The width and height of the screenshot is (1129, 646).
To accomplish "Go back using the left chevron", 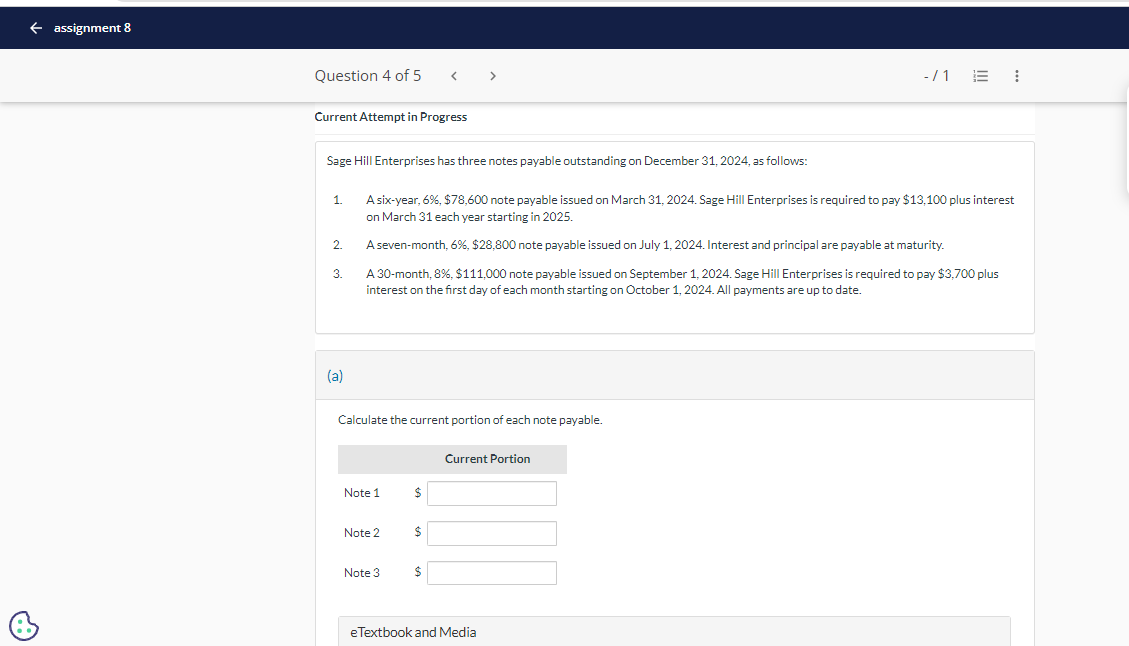I will [x=454, y=75].
